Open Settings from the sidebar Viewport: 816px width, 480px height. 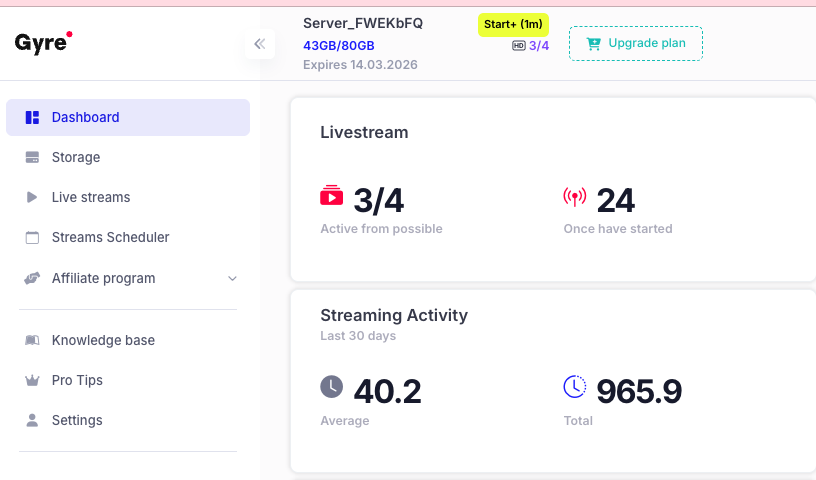click(77, 420)
